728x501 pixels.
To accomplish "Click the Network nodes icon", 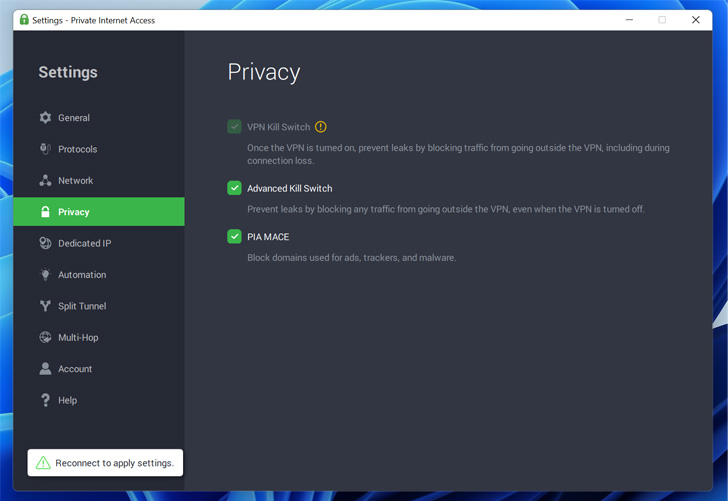I will click(x=45, y=181).
